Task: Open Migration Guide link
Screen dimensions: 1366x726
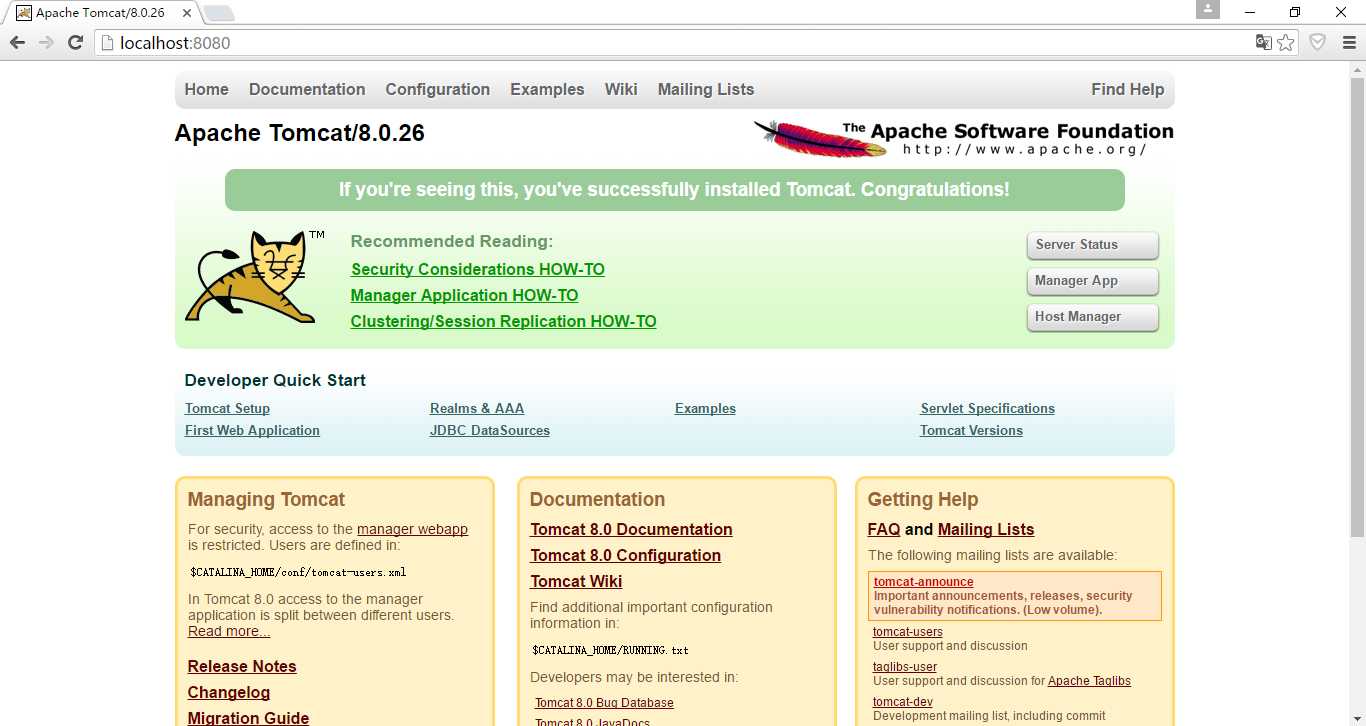Action: (248, 717)
